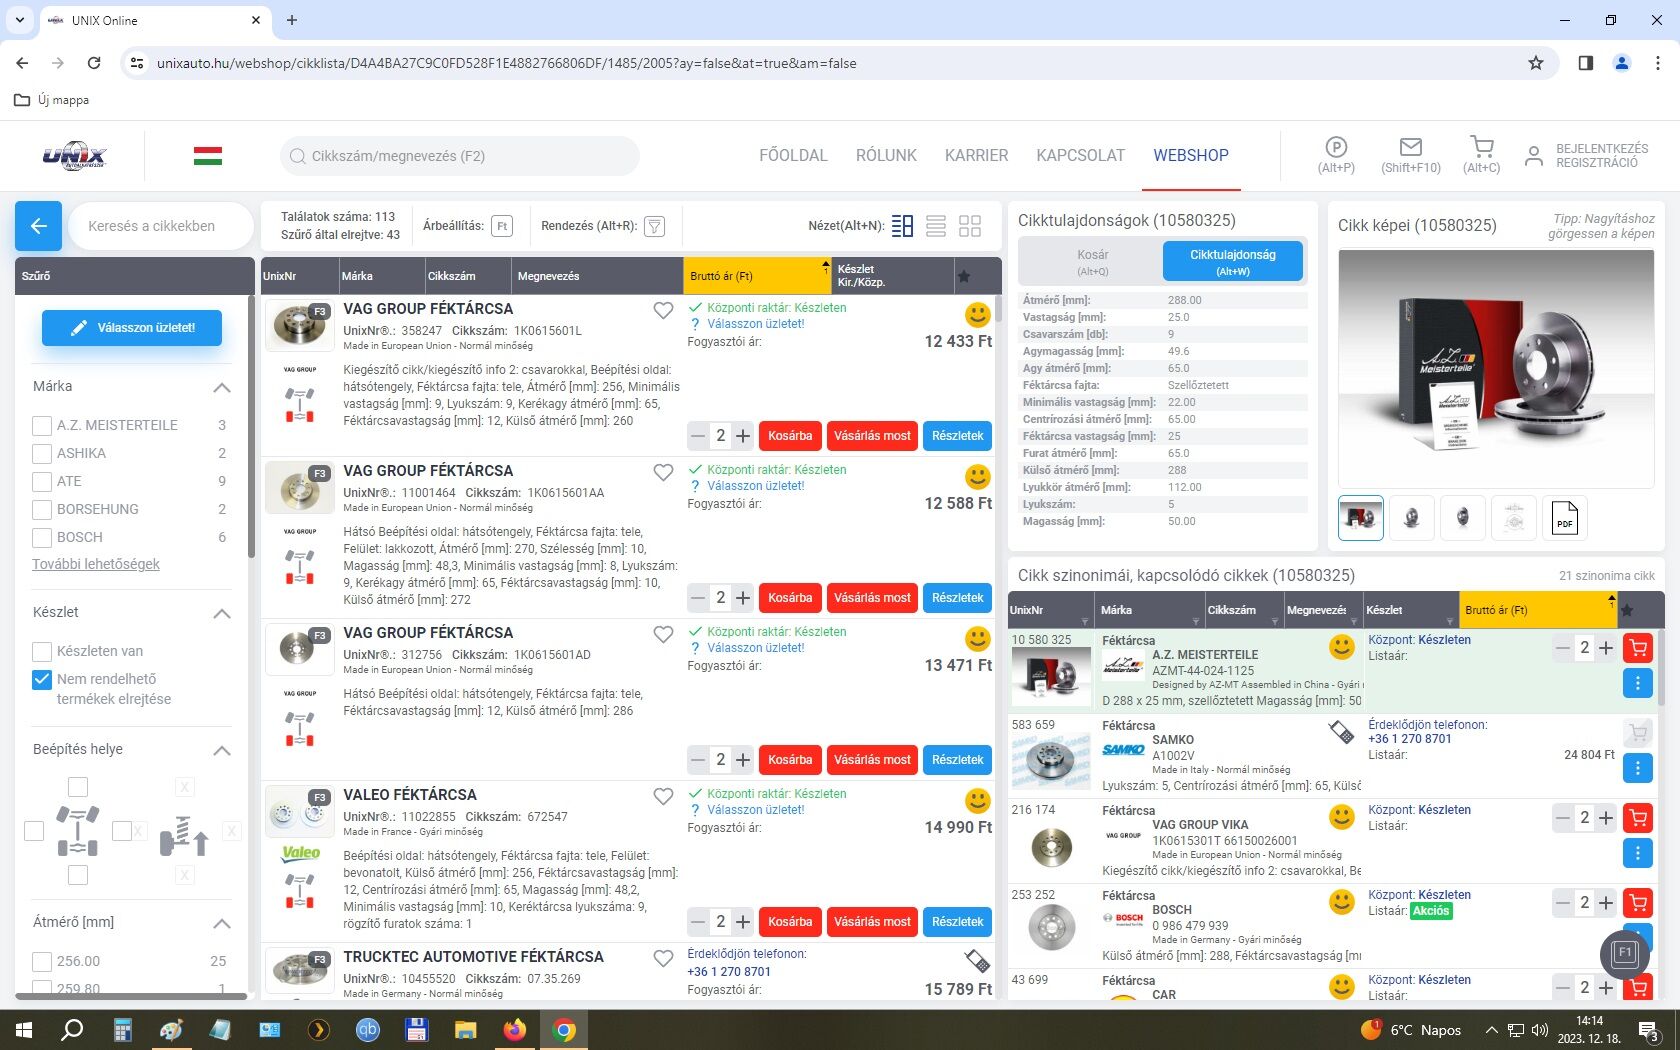Check the BORSEHUNG brand filter

(x=42, y=509)
